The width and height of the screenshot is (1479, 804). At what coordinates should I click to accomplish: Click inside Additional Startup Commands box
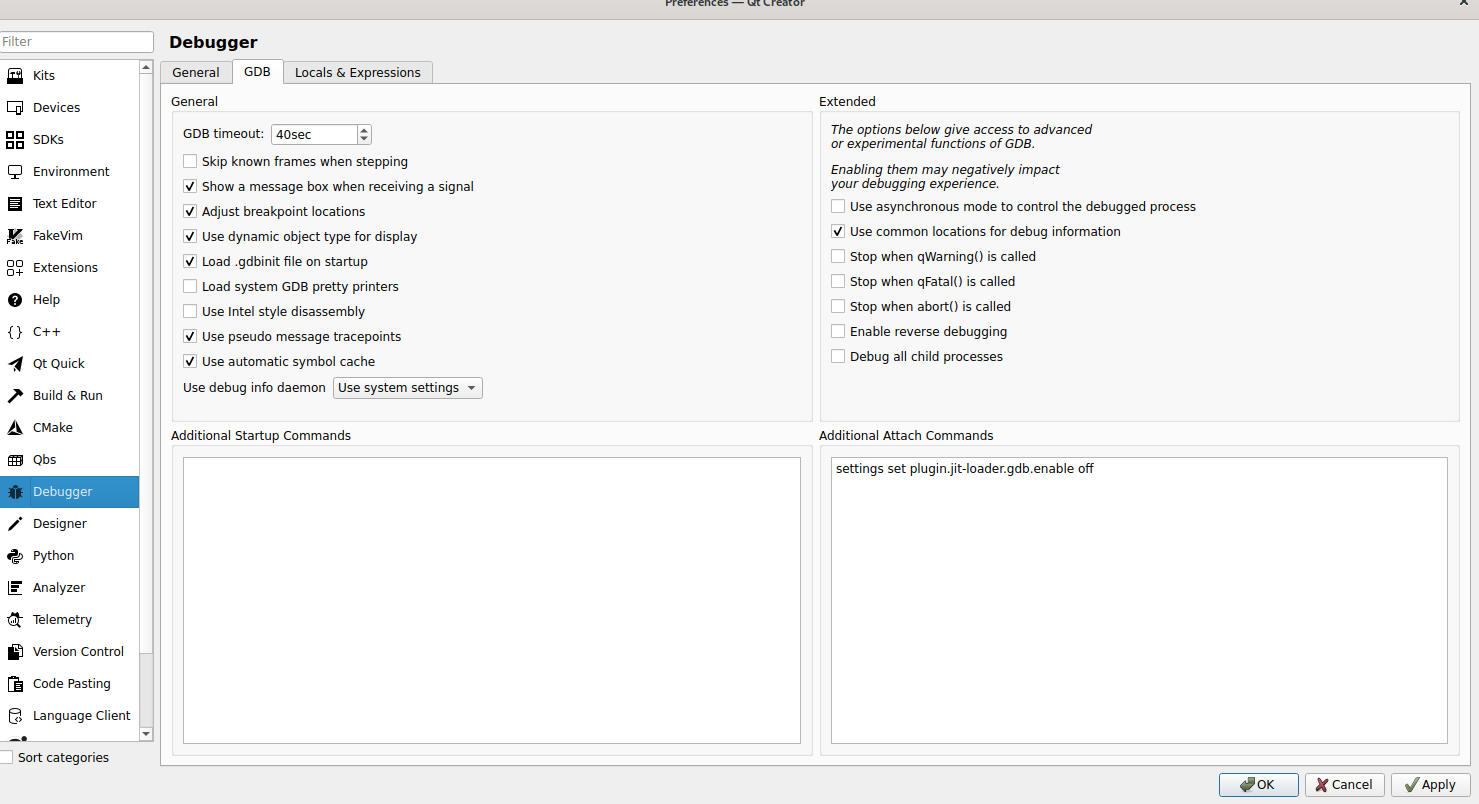coord(491,600)
